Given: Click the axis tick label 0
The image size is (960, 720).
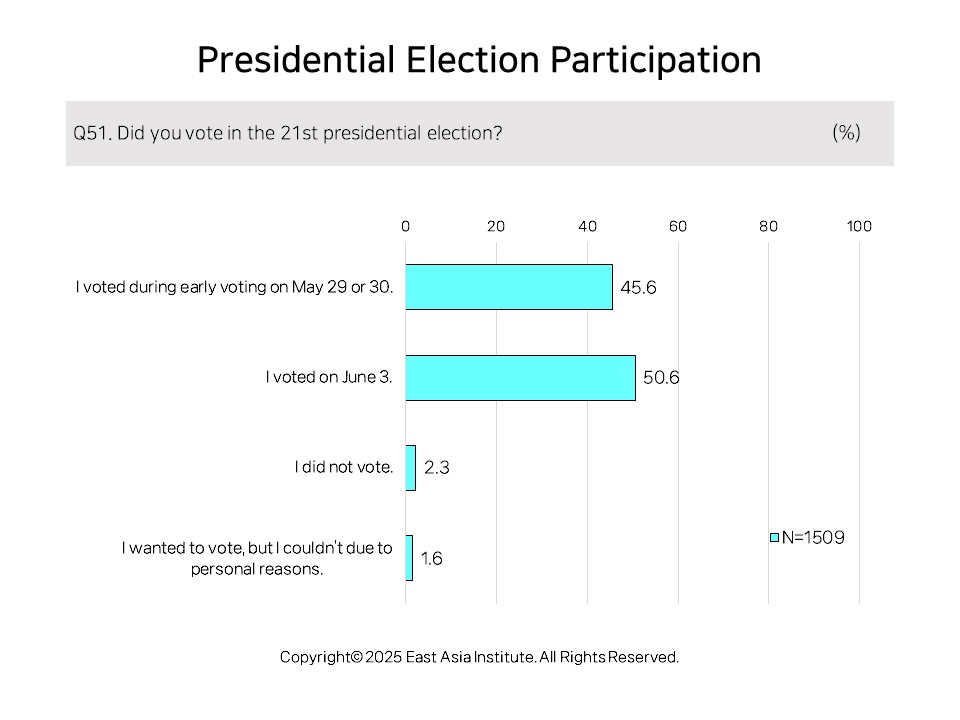Looking at the screenshot, I should click(x=405, y=227).
